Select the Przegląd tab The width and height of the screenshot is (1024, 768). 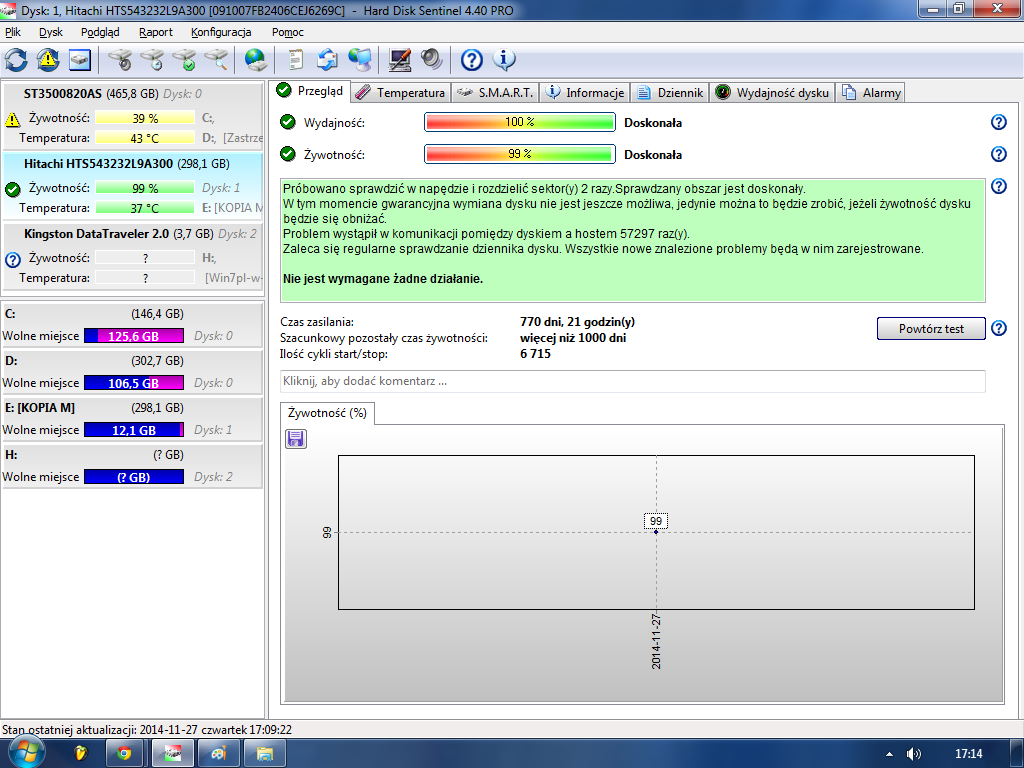coord(310,91)
